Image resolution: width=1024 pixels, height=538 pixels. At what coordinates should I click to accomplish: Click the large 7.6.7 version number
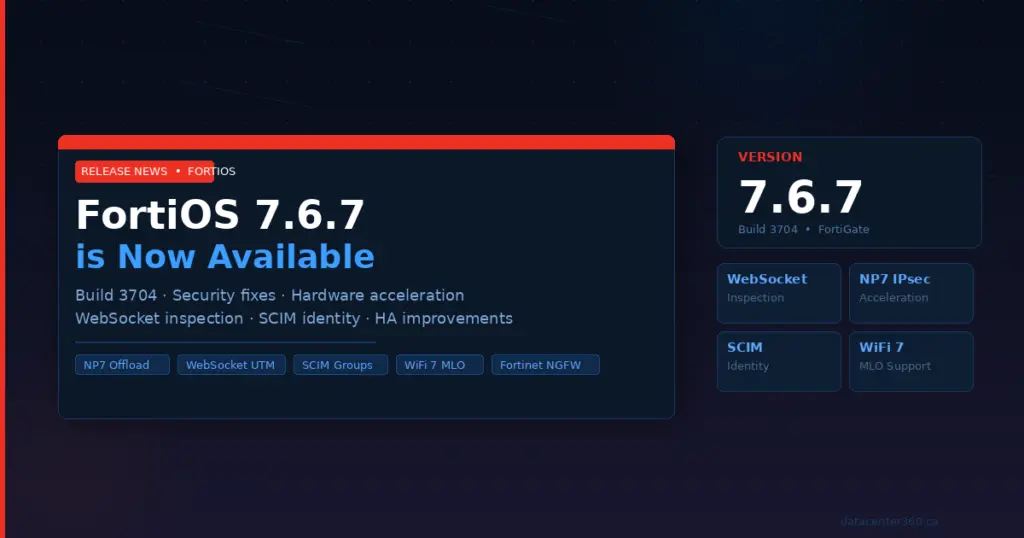pyautogui.click(x=801, y=197)
